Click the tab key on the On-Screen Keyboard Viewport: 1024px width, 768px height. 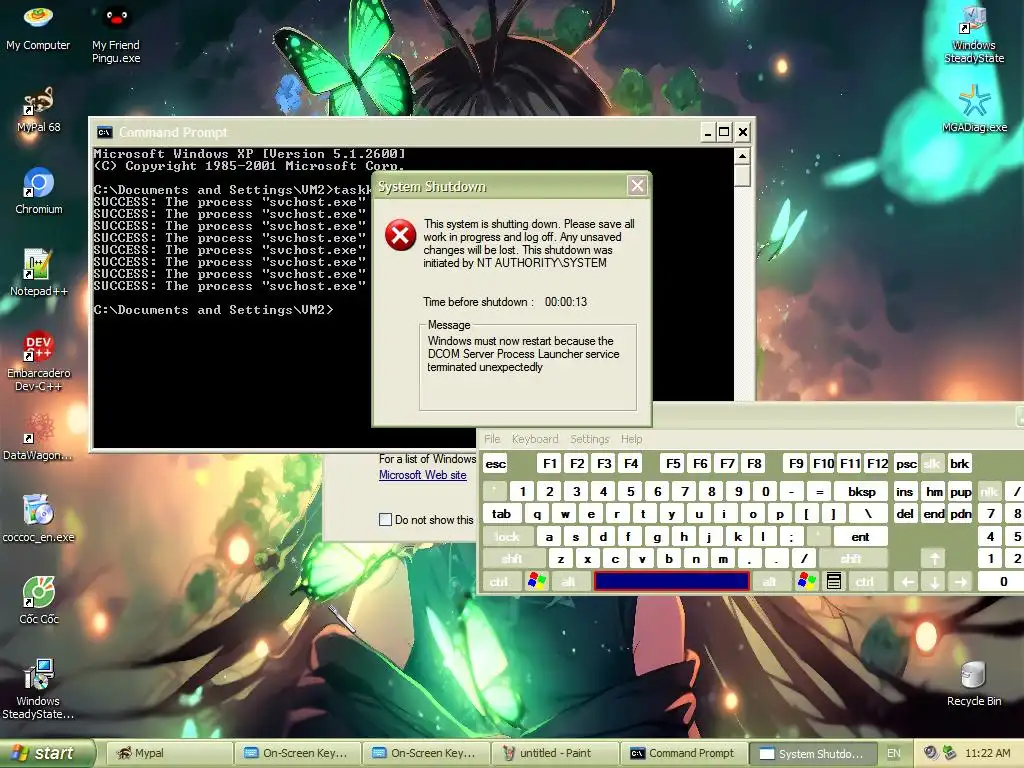pyautogui.click(x=502, y=513)
